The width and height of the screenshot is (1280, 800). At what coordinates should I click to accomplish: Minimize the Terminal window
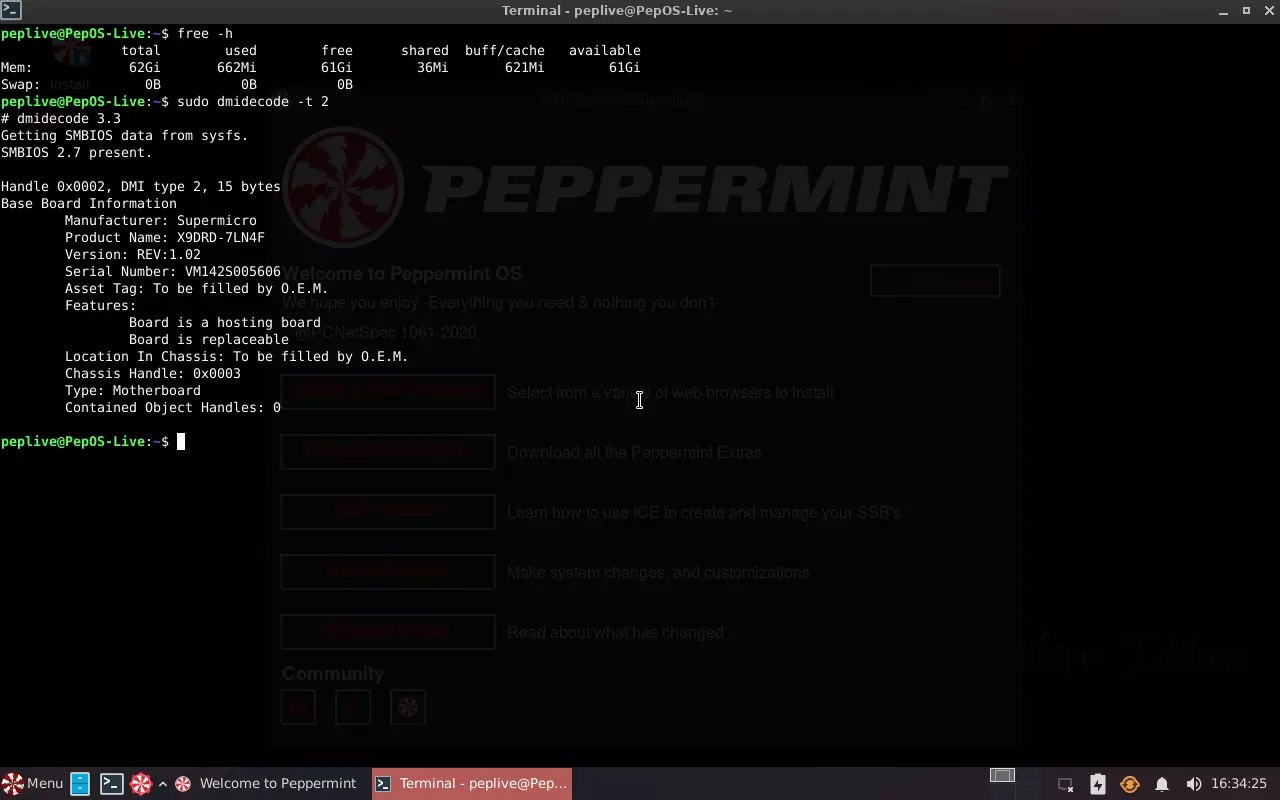coord(1223,11)
